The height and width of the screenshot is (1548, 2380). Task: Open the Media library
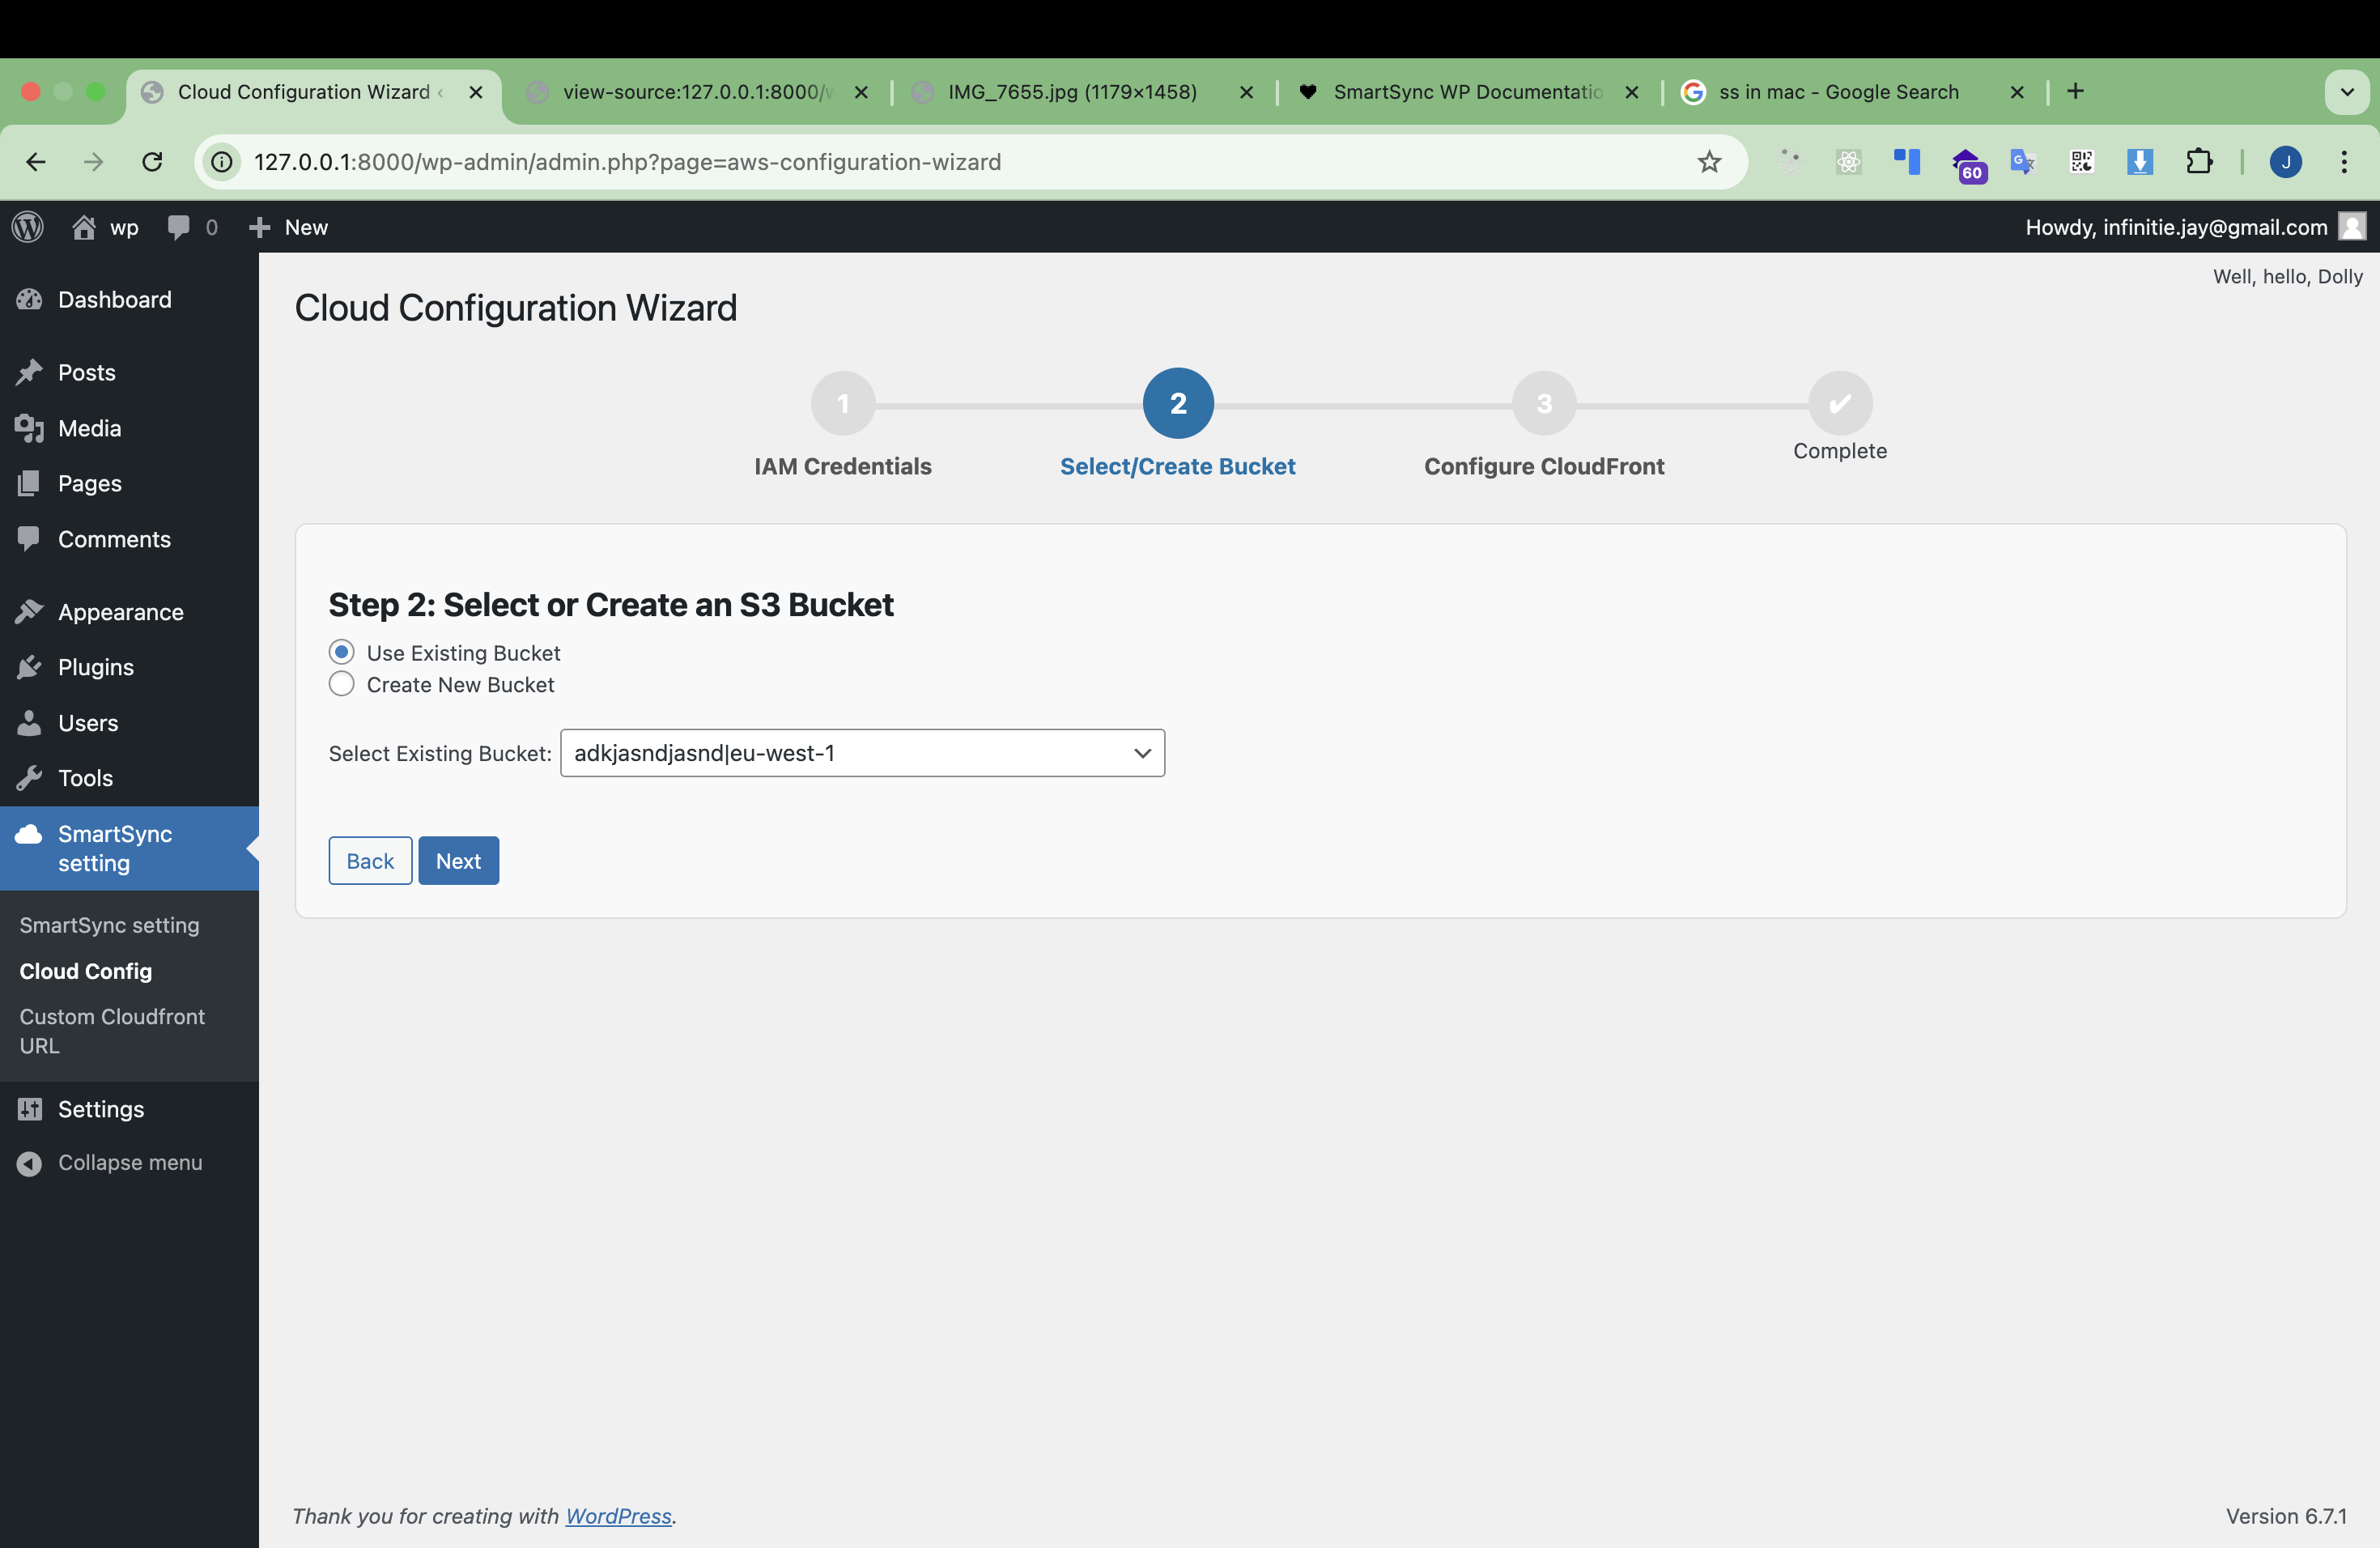click(x=89, y=428)
